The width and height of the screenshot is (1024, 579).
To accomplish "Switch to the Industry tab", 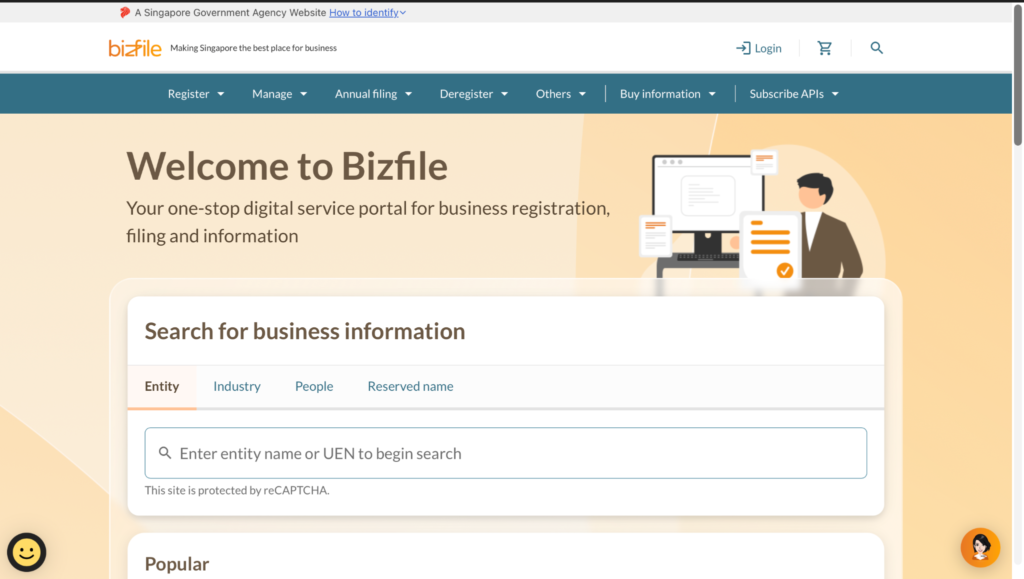I will [x=237, y=386].
